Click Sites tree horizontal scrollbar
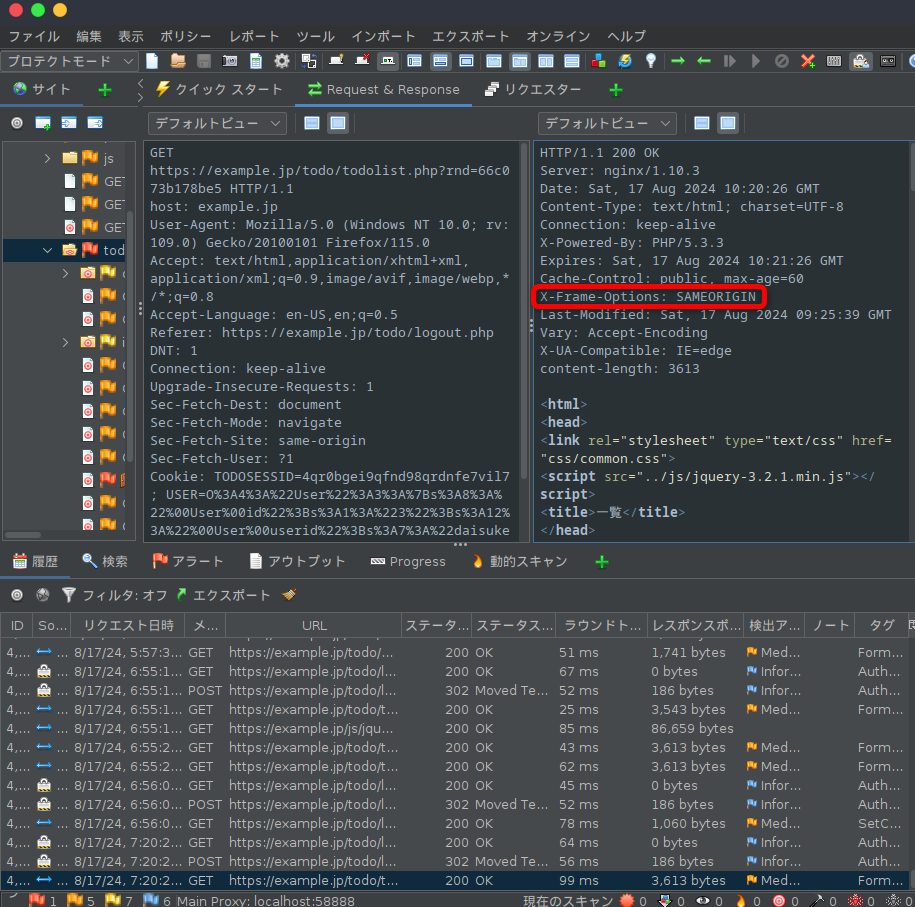 [x=23, y=535]
